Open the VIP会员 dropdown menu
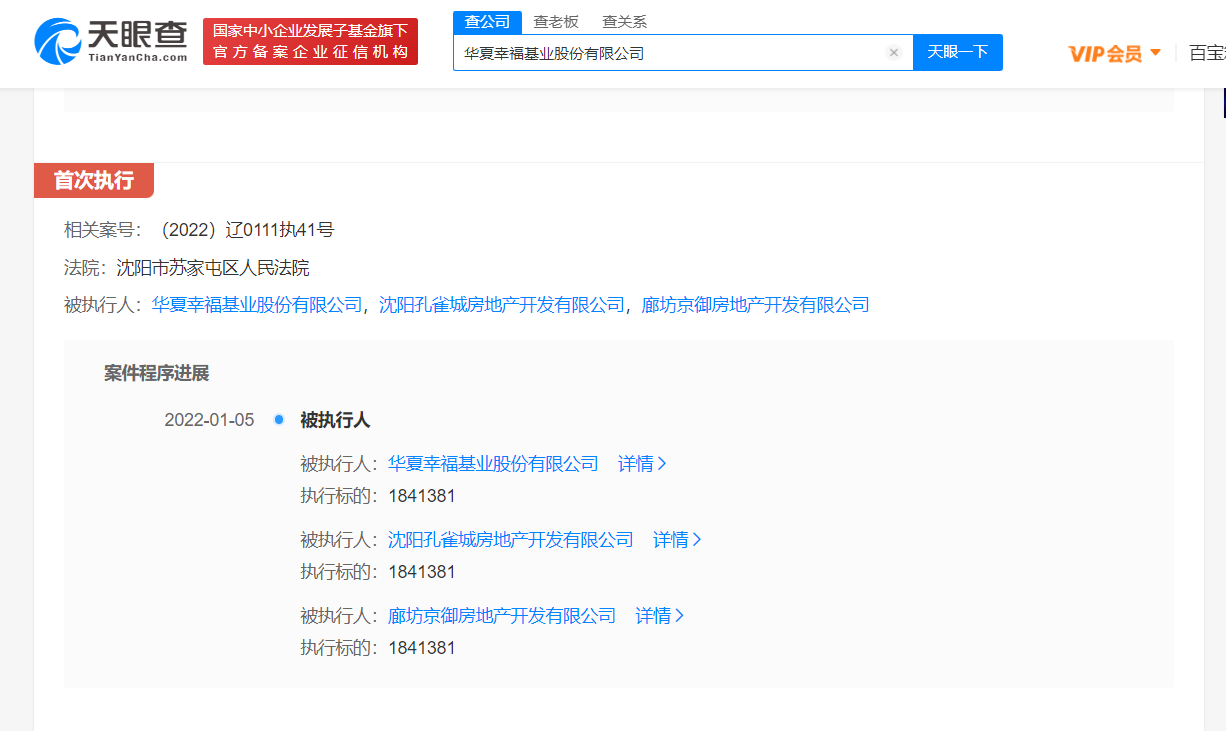Screen dimensions: 1226x731 1115,53
